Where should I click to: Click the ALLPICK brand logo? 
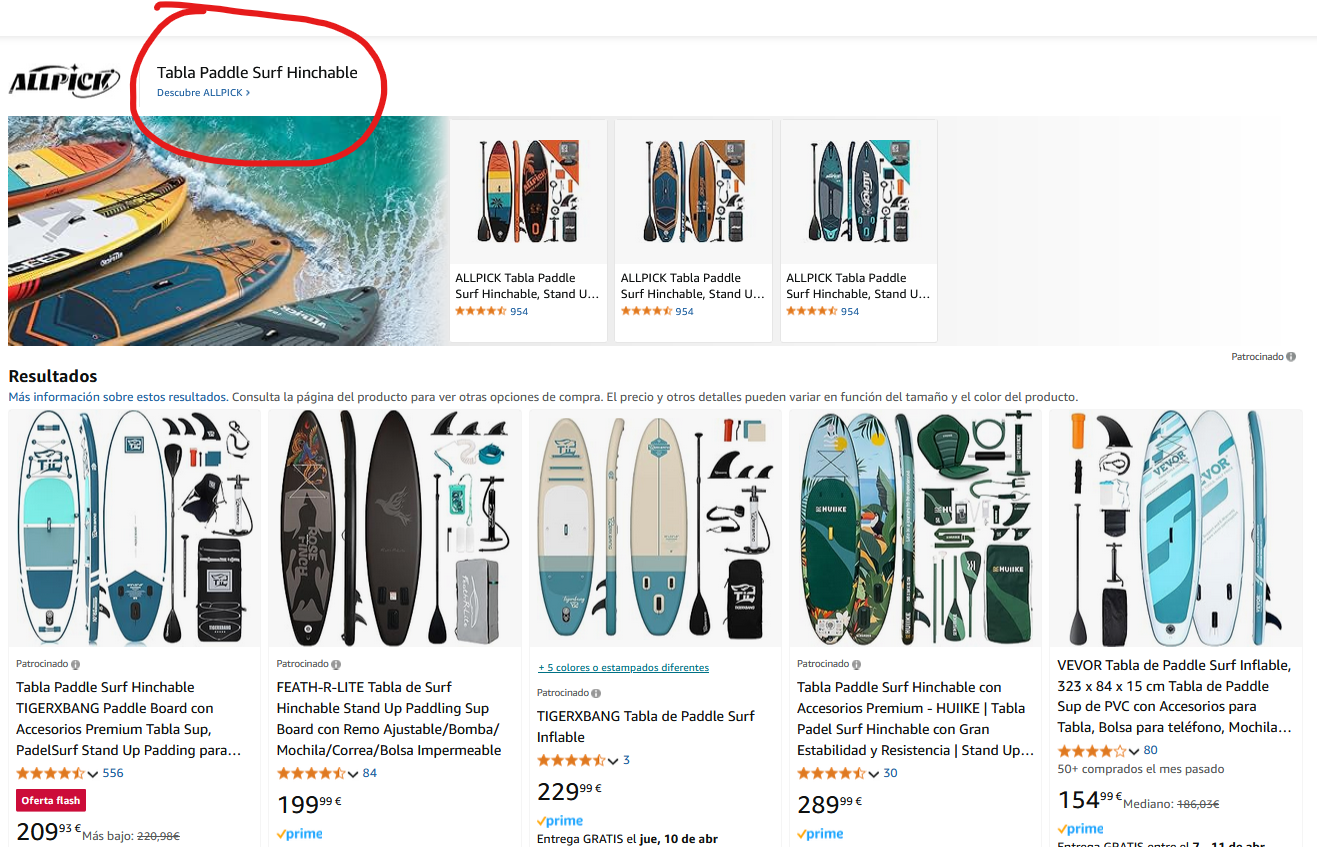pos(64,81)
